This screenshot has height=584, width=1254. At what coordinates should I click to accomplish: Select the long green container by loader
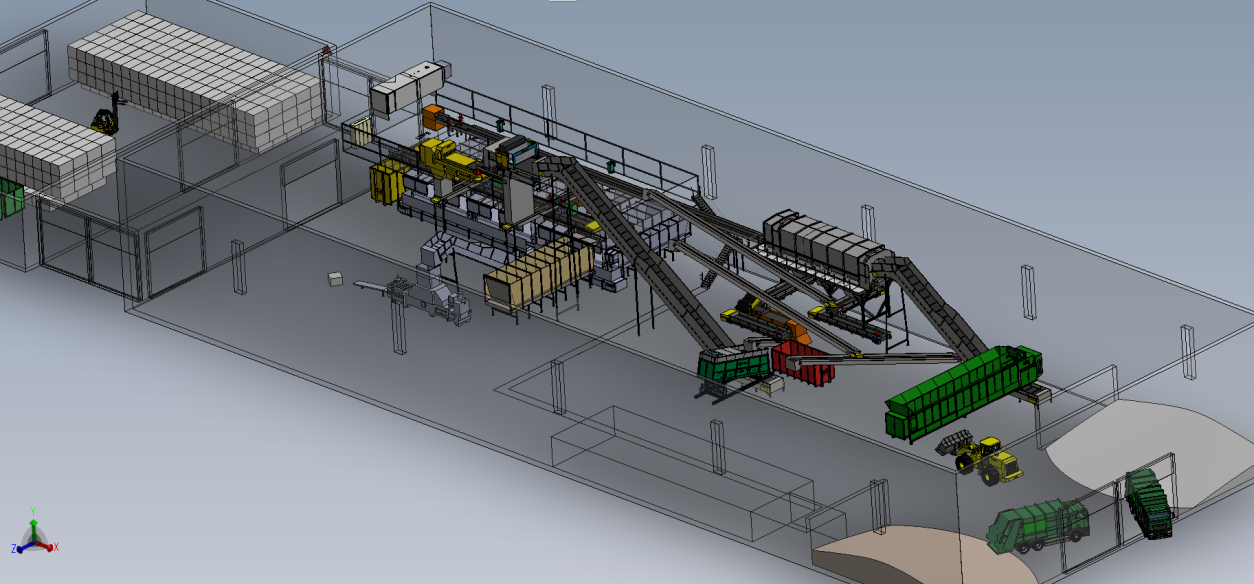click(964, 391)
